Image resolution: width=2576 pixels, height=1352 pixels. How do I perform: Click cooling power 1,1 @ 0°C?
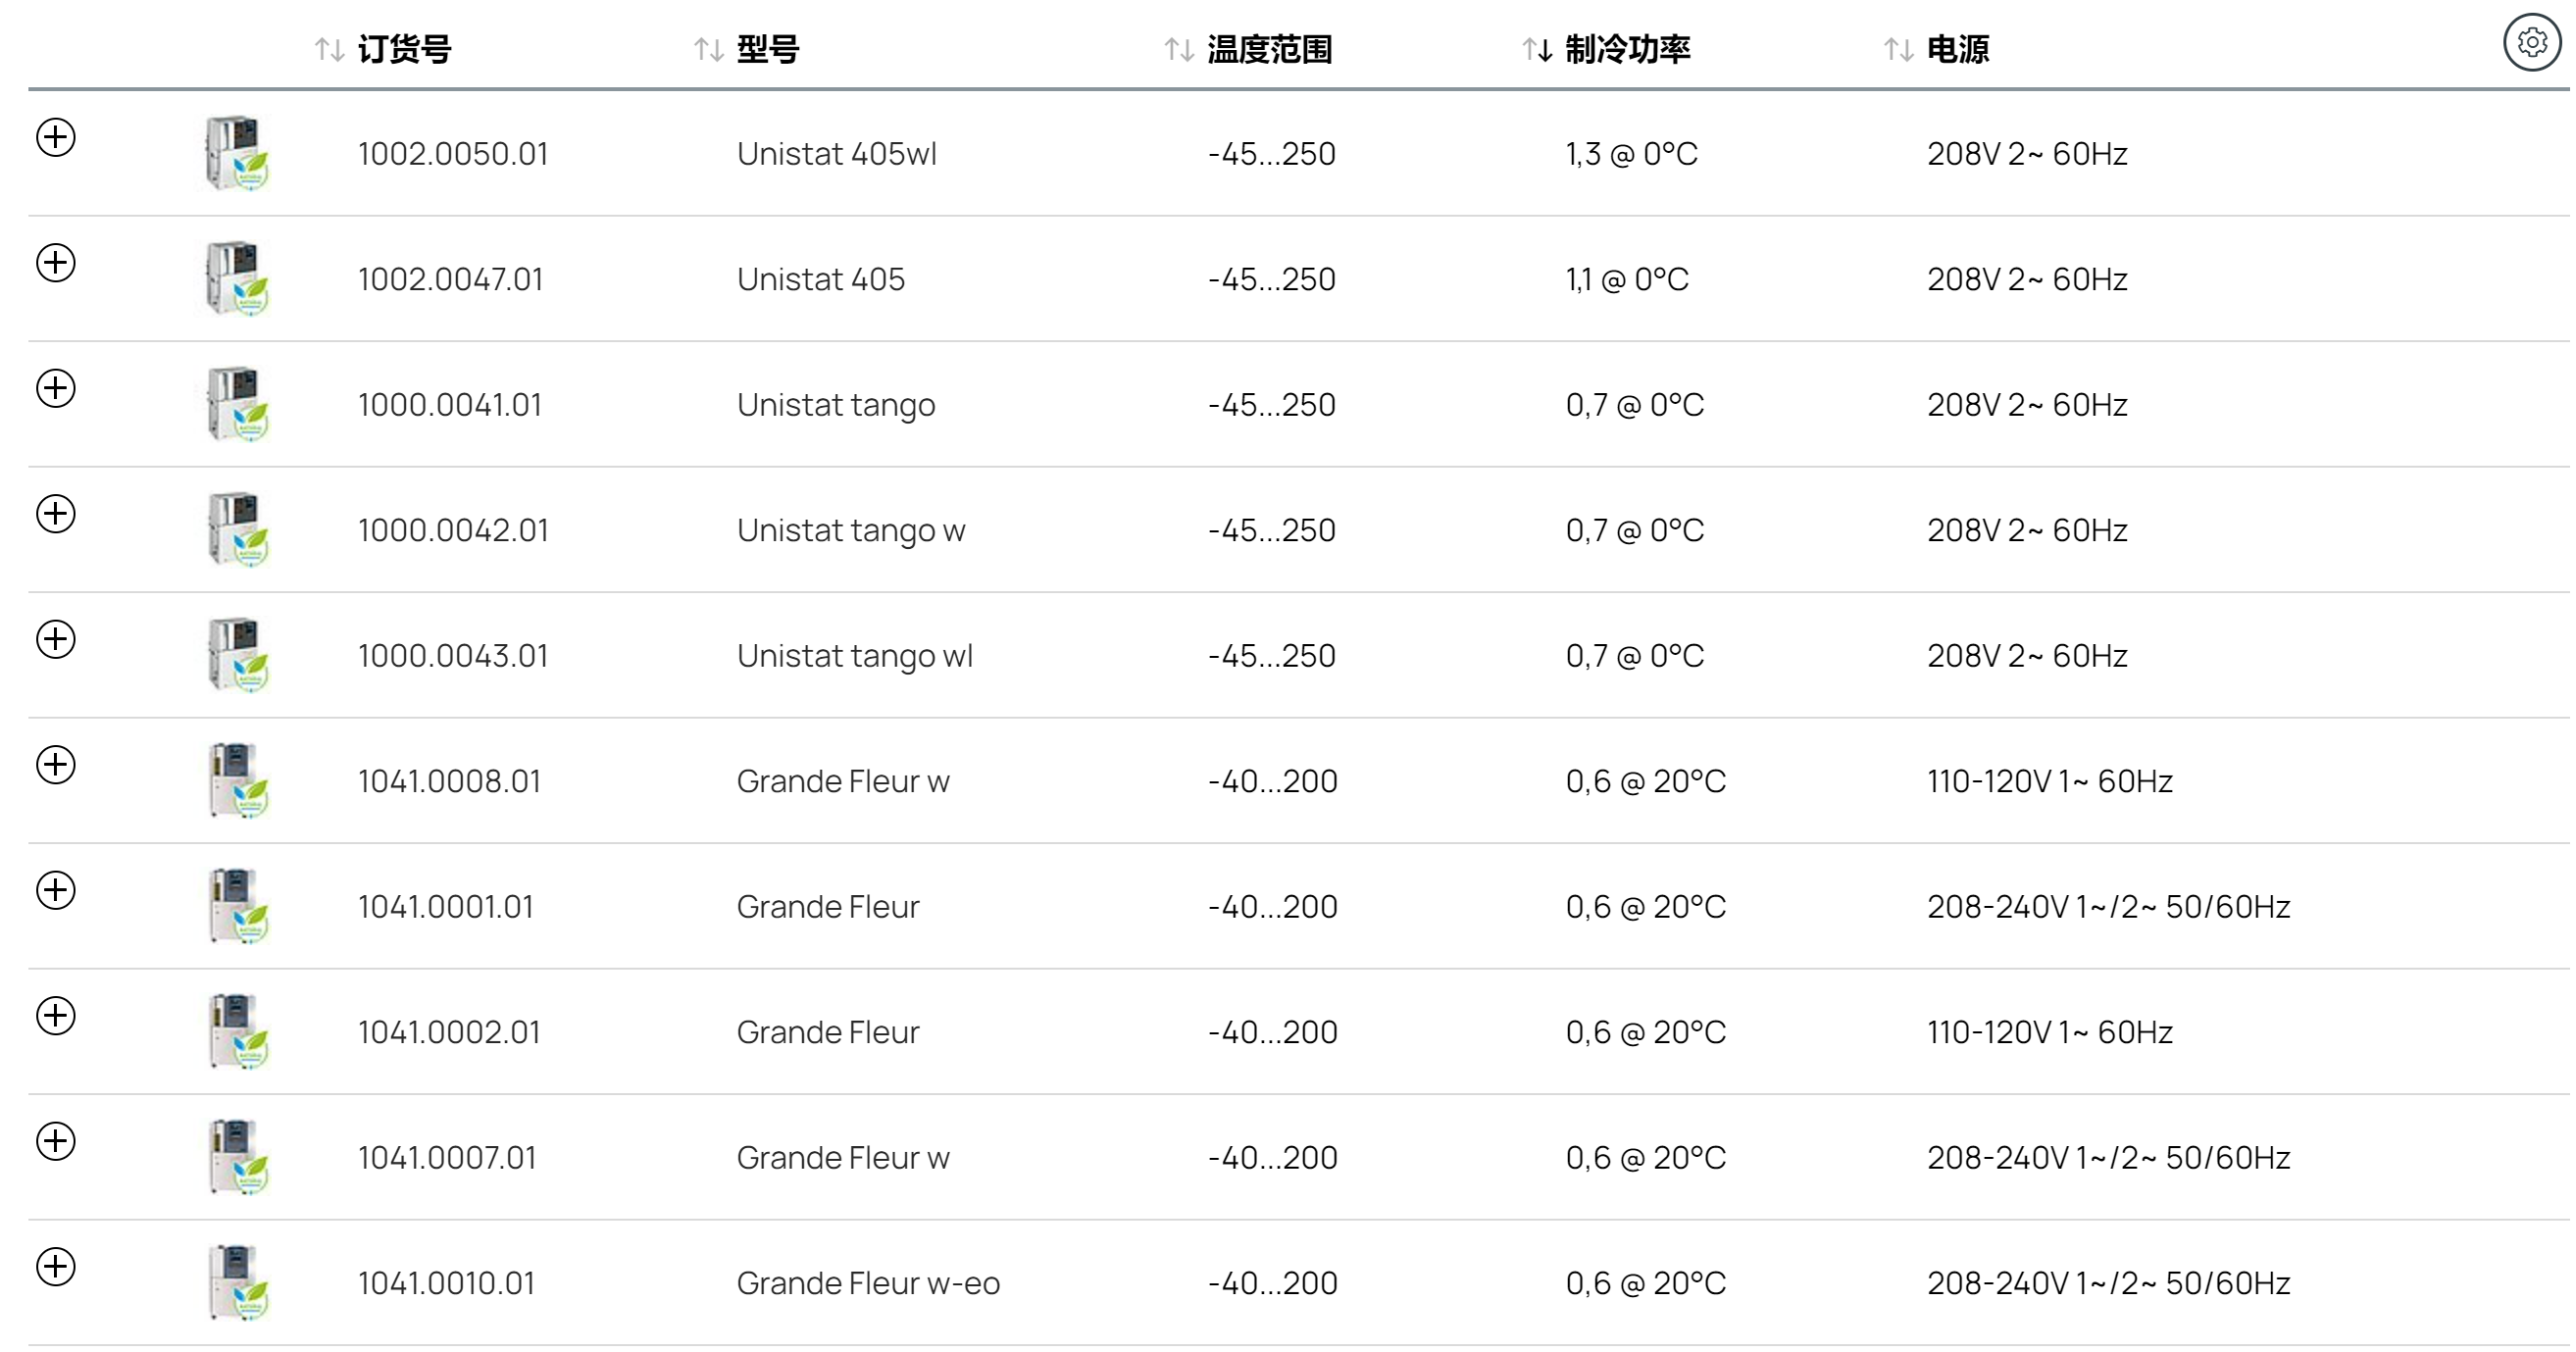(1627, 279)
